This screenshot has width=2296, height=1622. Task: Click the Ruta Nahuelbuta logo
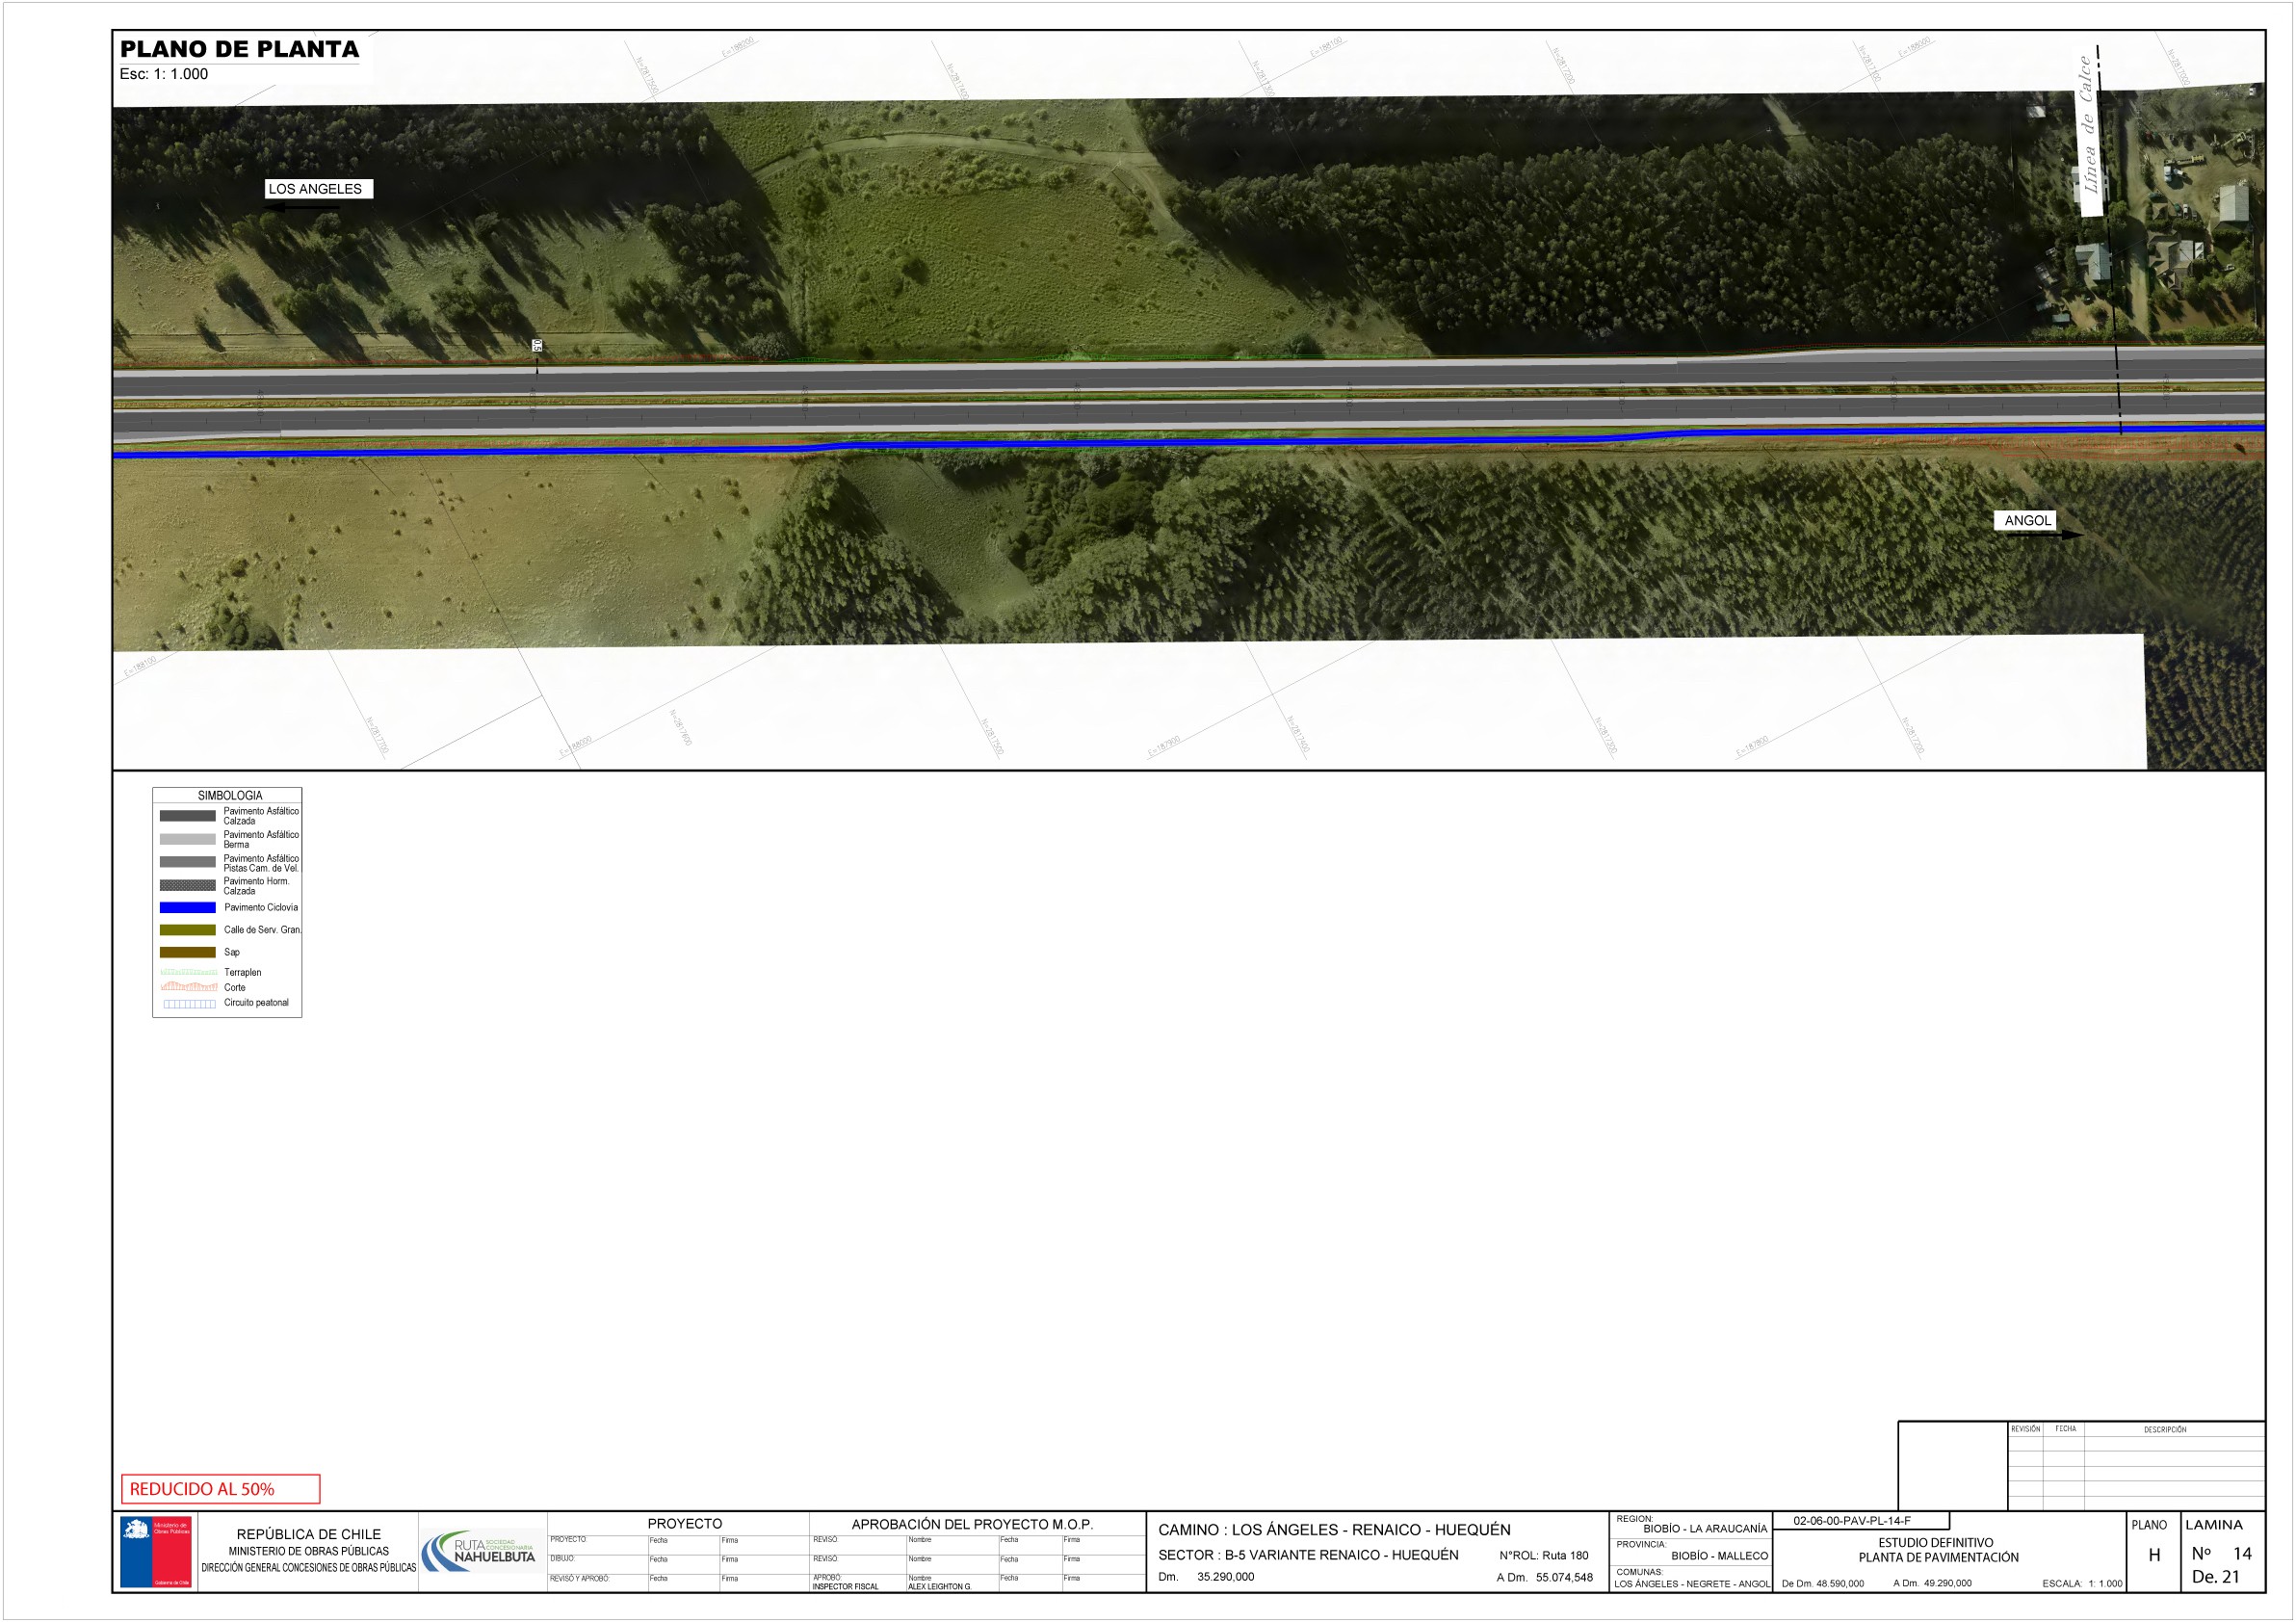tap(481, 1551)
